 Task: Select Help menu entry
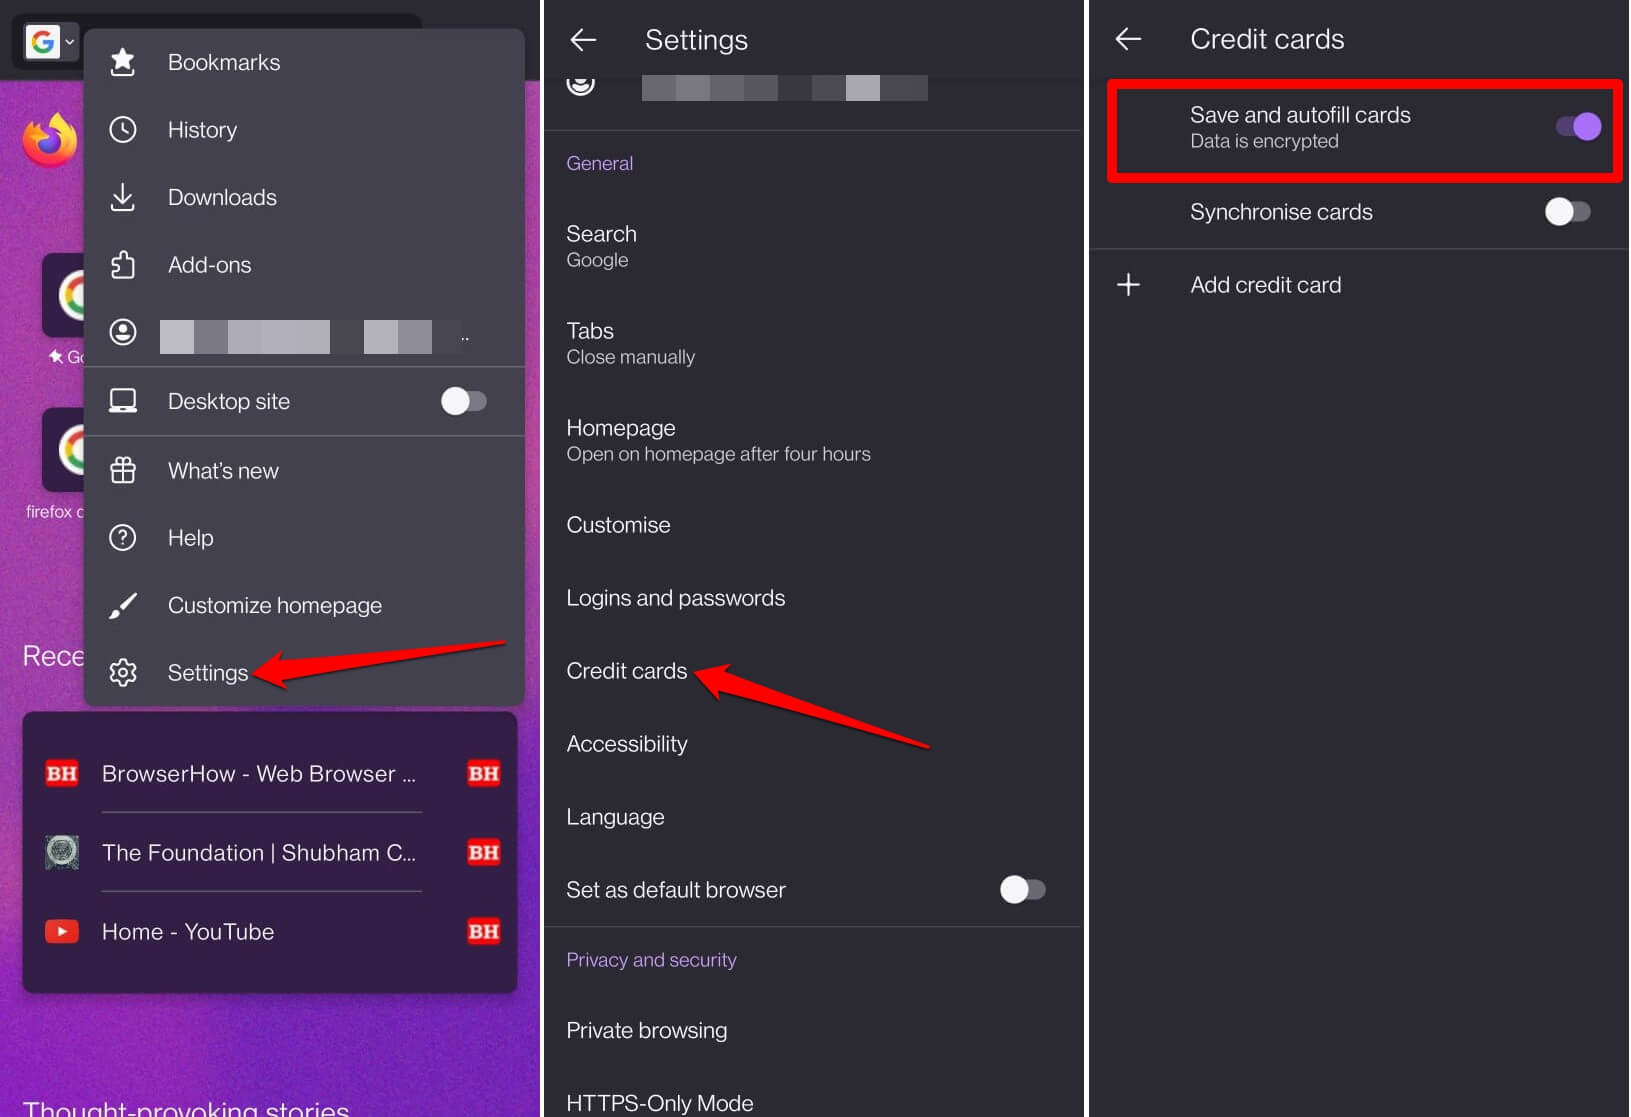pos(304,538)
